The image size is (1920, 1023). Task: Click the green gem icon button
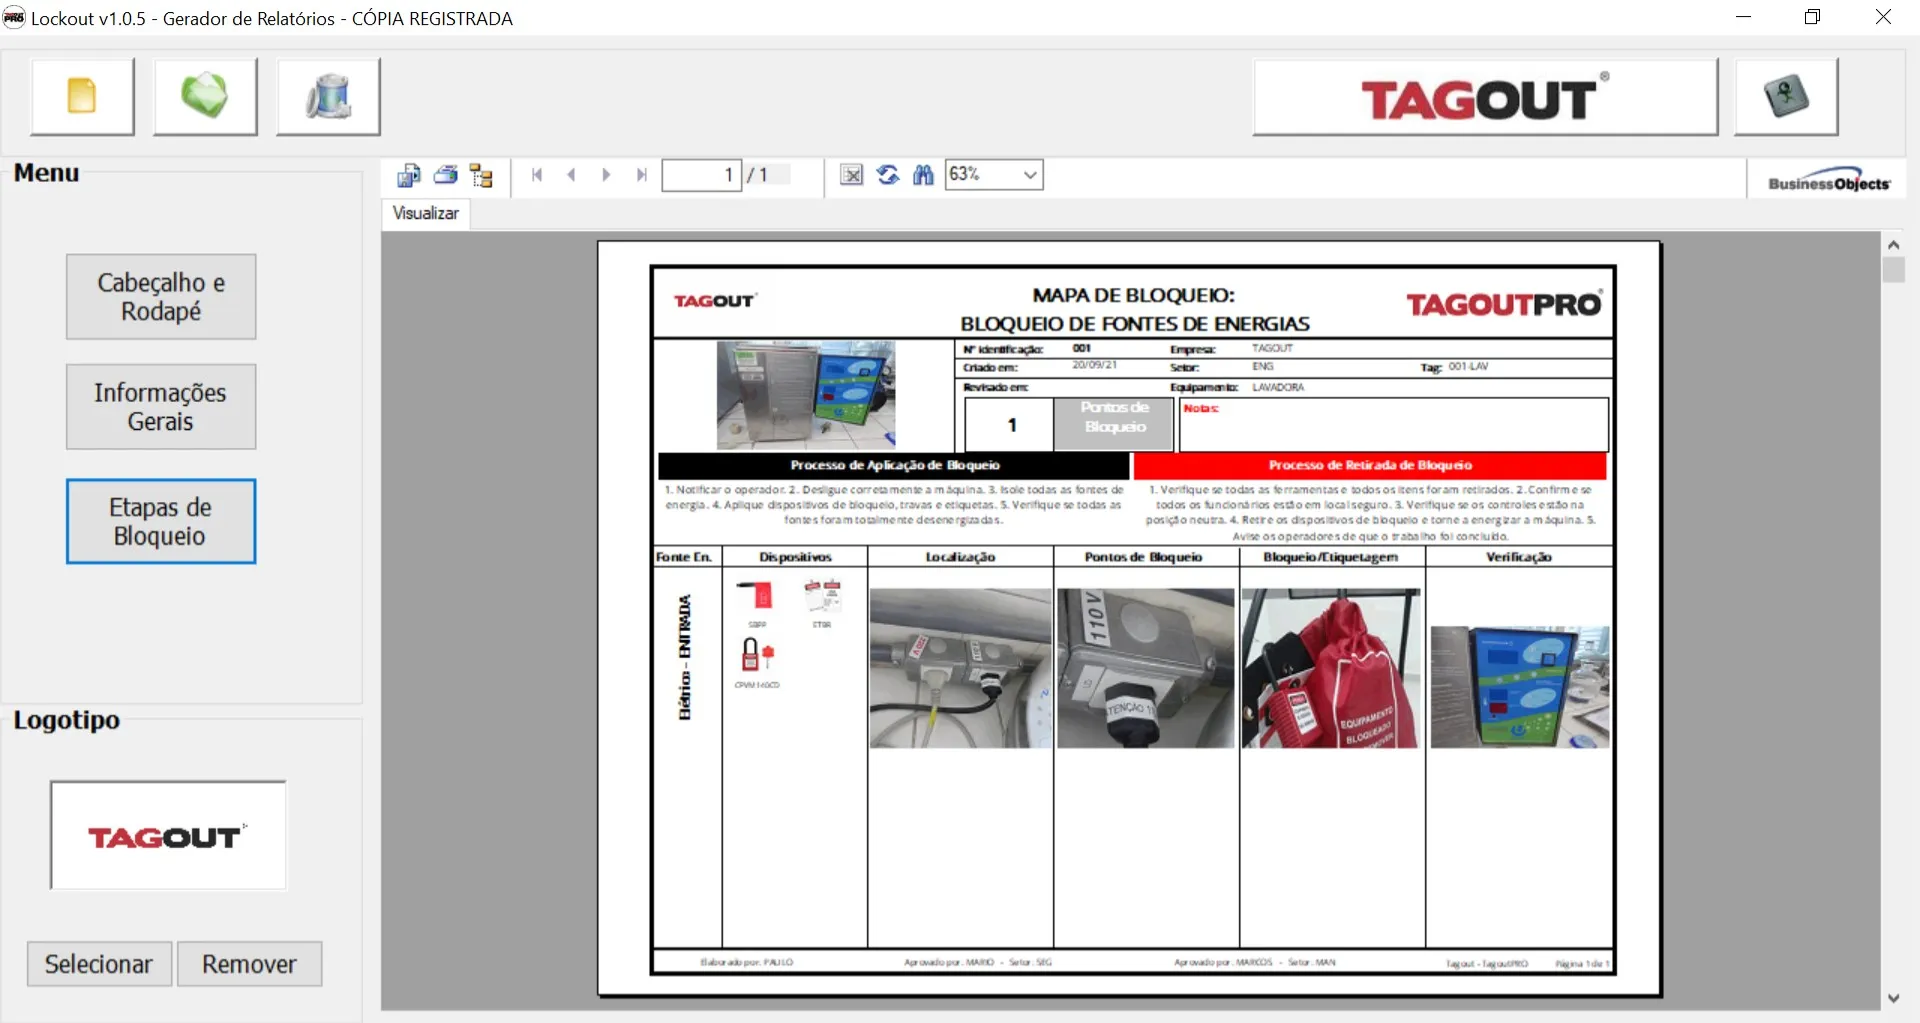205,96
